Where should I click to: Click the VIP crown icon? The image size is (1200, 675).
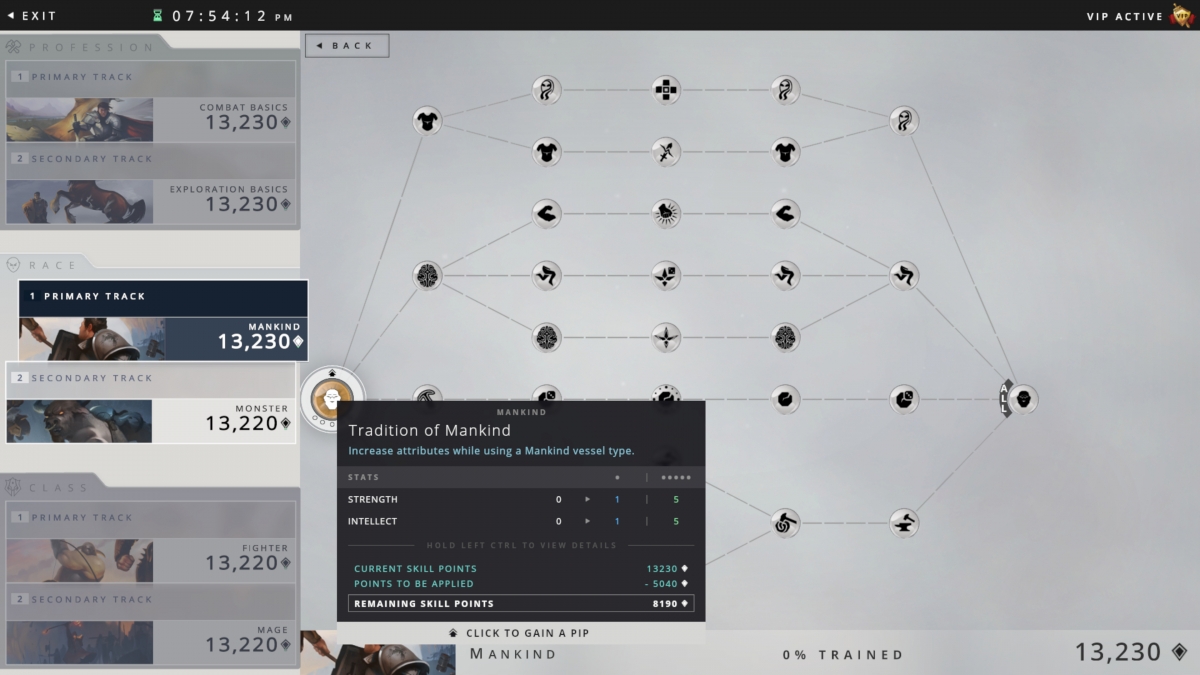(1181, 16)
